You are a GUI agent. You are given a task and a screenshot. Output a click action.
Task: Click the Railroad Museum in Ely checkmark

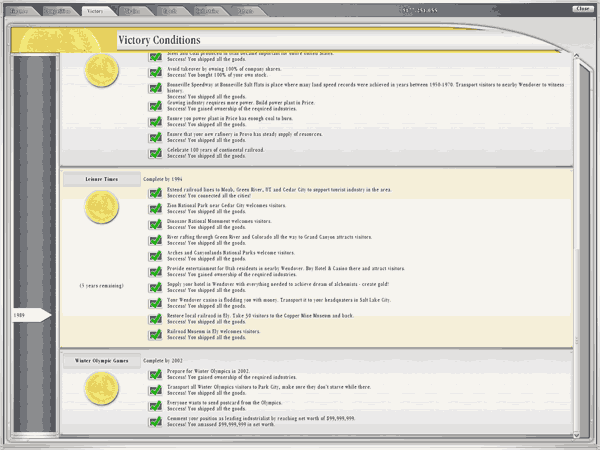coord(155,335)
